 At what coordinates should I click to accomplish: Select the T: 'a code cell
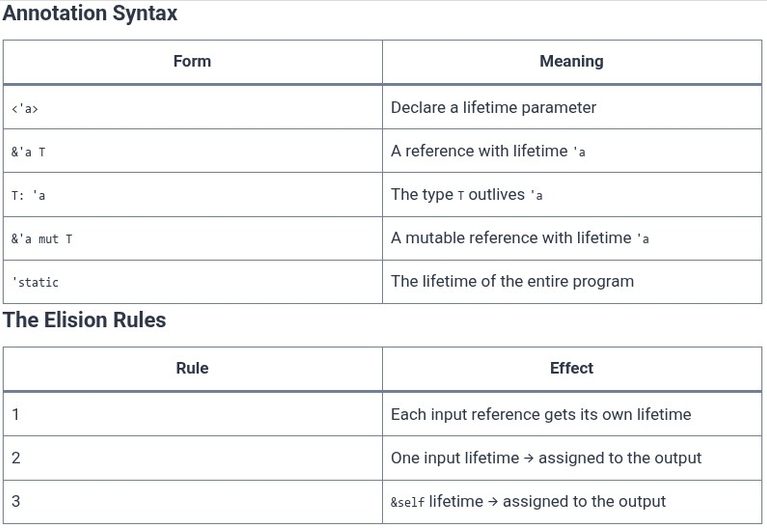coord(193,195)
